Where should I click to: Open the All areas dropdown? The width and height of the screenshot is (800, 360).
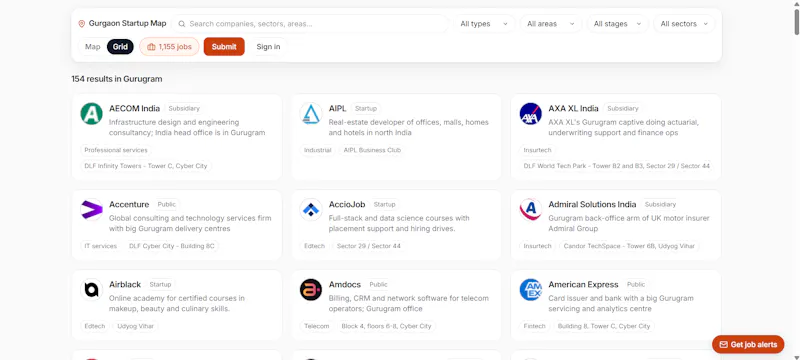coord(551,24)
